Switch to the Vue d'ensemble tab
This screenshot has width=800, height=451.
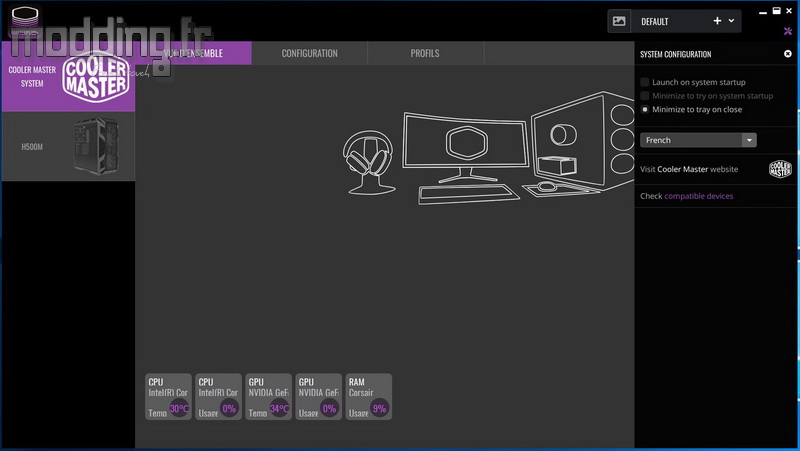tap(193, 53)
